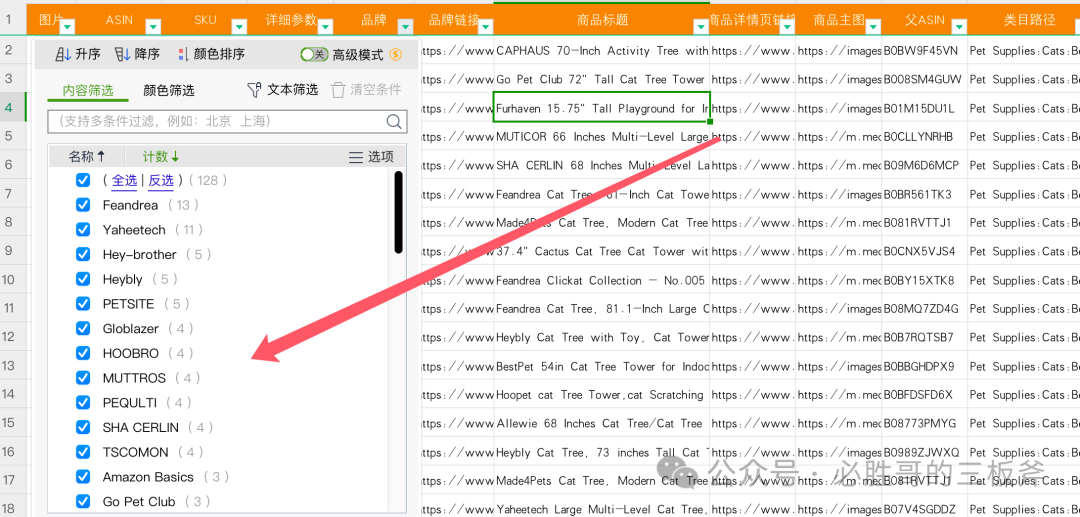1080x517 pixels.
Task: Sort ascending with the 升序 button
Action: [x=78, y=54]
